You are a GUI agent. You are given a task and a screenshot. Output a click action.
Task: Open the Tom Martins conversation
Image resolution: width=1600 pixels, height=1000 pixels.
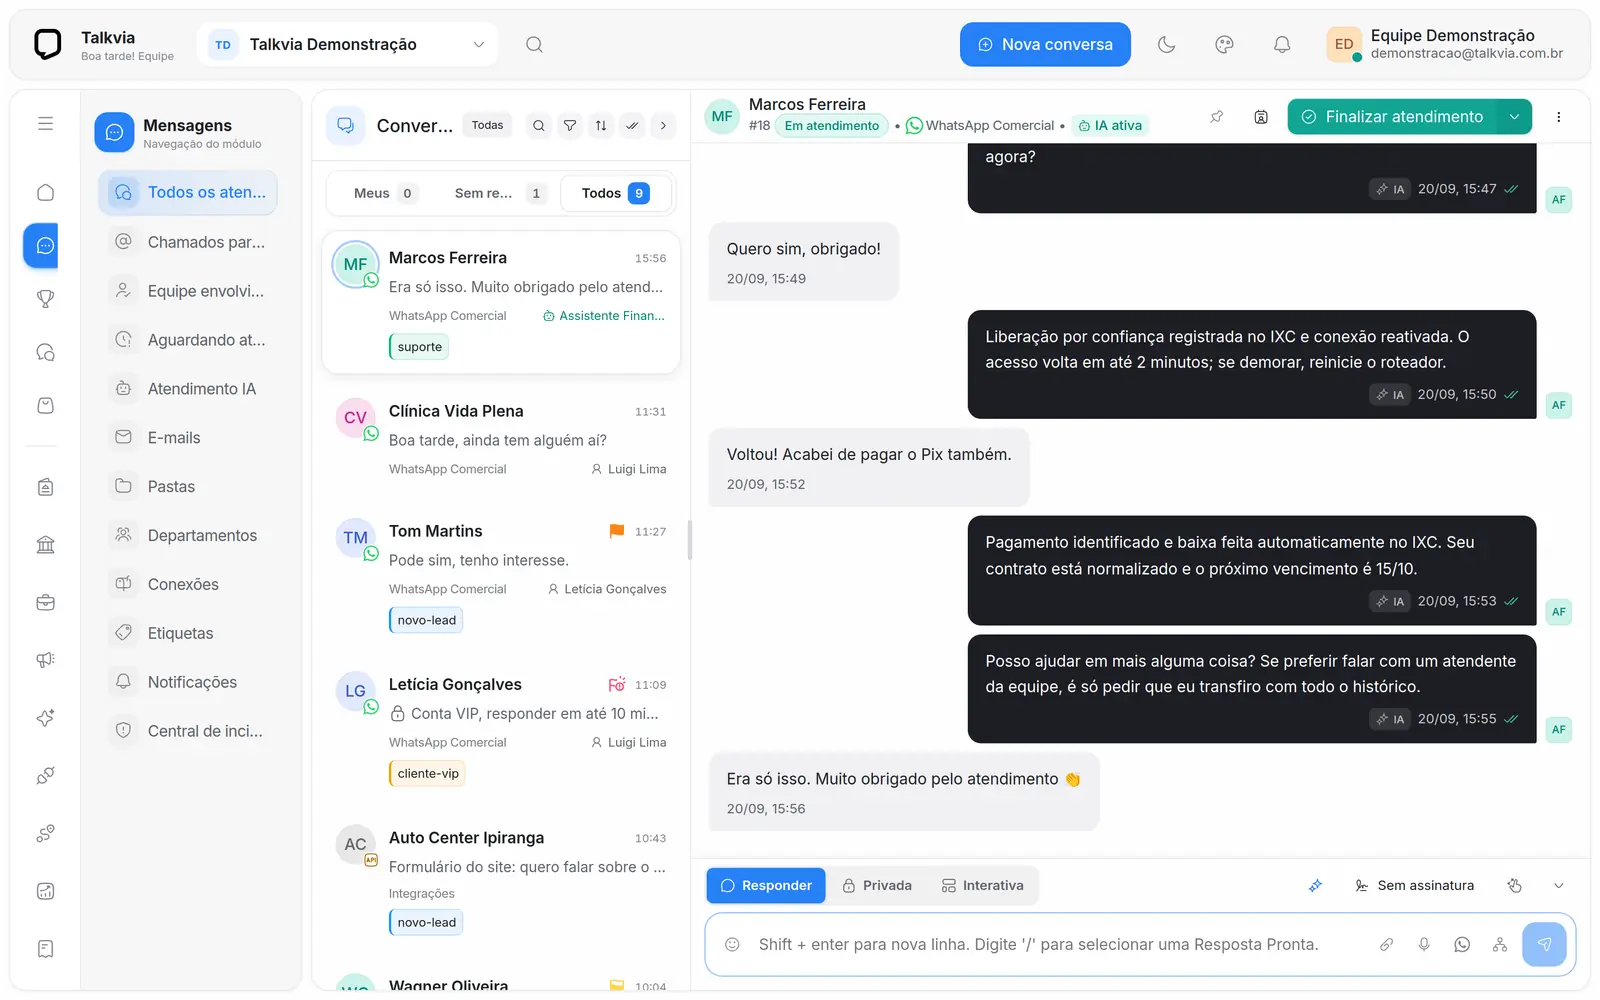[501, 574]
